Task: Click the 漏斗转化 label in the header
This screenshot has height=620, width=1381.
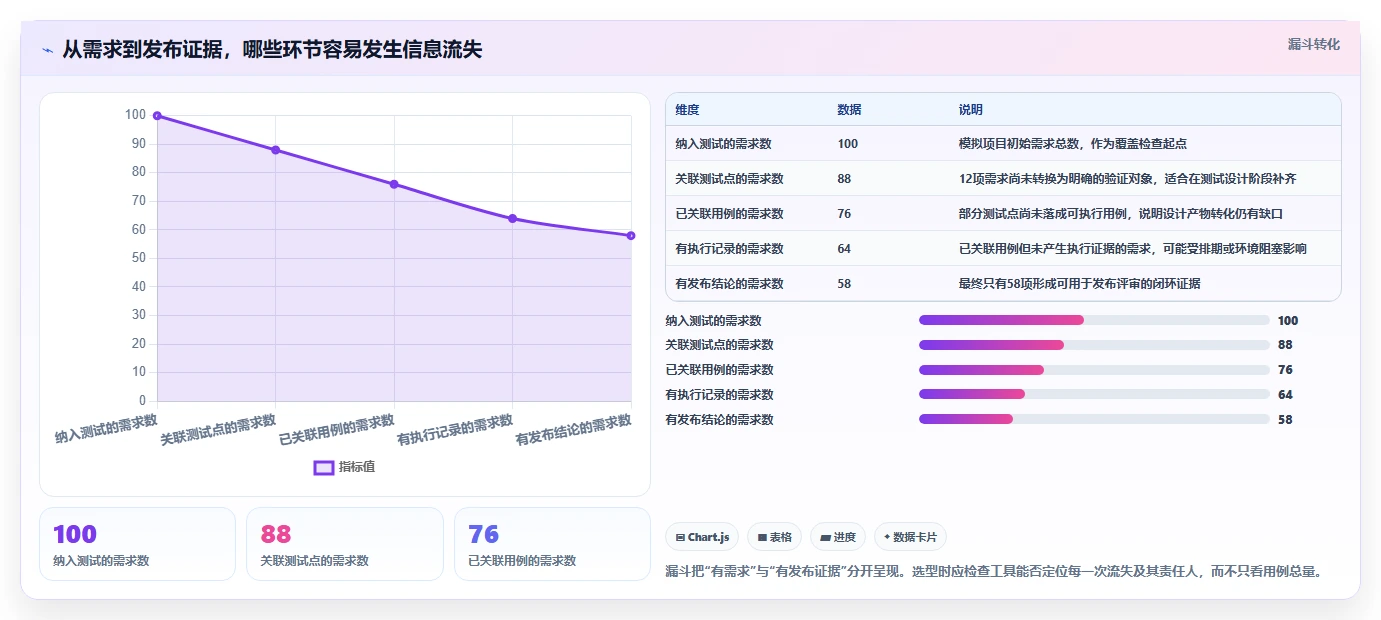Action: point(1313,44)
